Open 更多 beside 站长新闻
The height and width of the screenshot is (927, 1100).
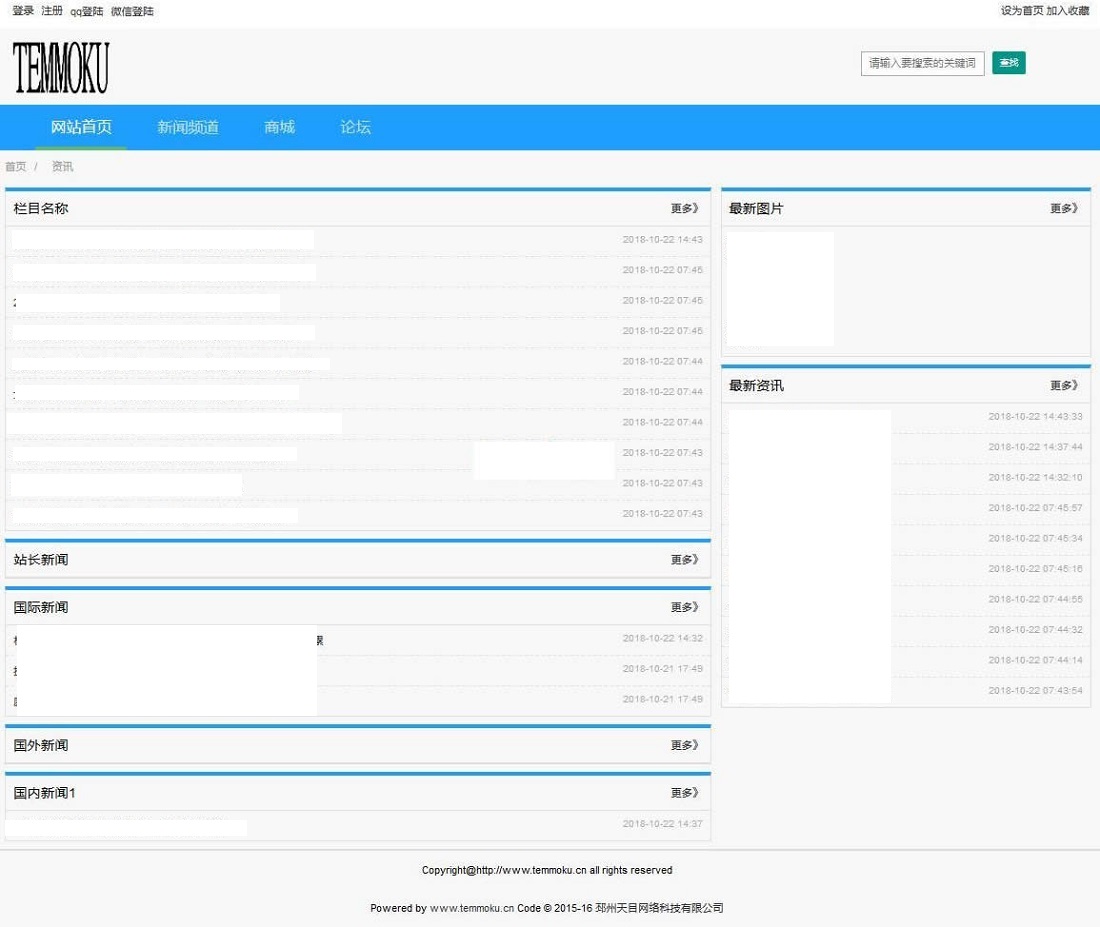[684, 560]
